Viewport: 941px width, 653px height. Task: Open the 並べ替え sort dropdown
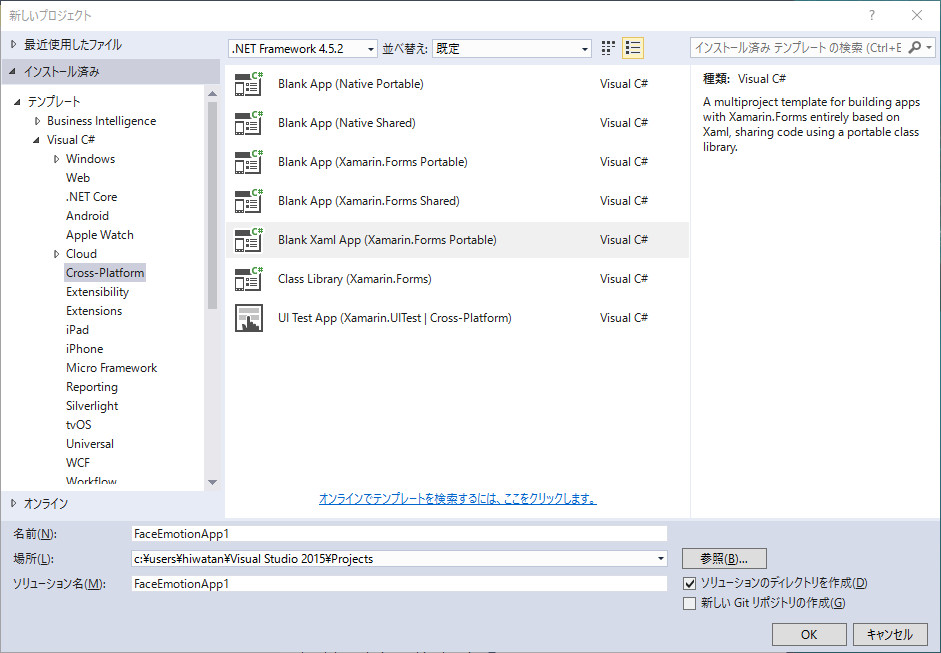coord(511,49)
